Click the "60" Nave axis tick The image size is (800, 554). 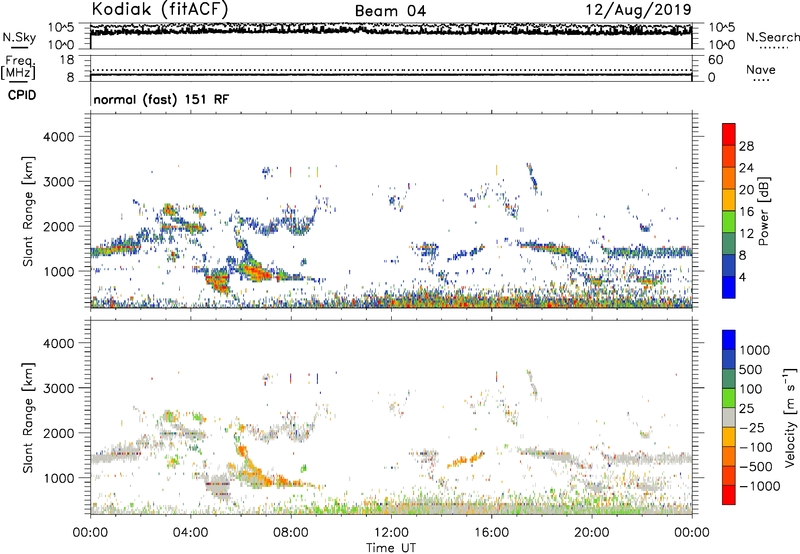coord(715,60)
